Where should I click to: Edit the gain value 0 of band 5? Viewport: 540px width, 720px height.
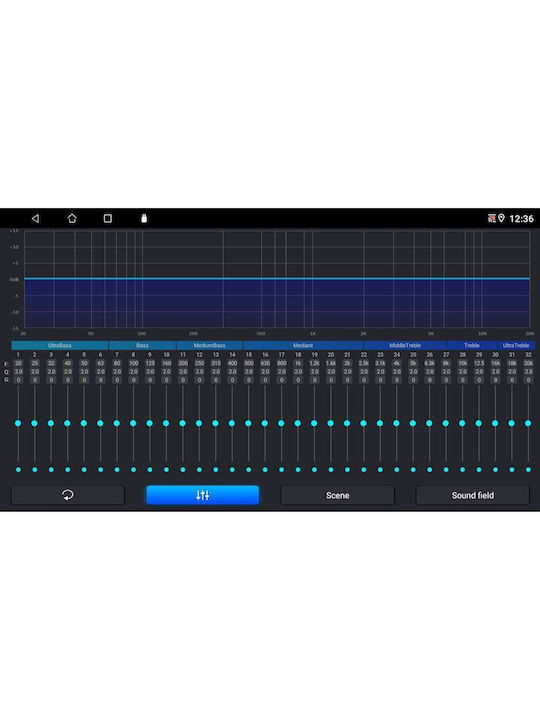click(x=84, y=380)
